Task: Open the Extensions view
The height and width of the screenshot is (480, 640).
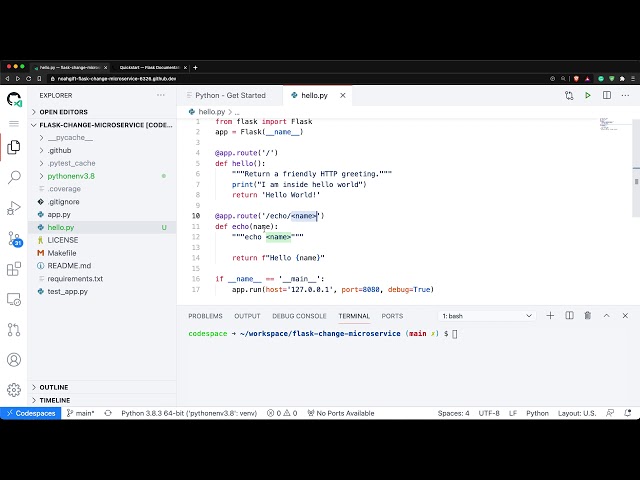Action: tap(14, 269)
